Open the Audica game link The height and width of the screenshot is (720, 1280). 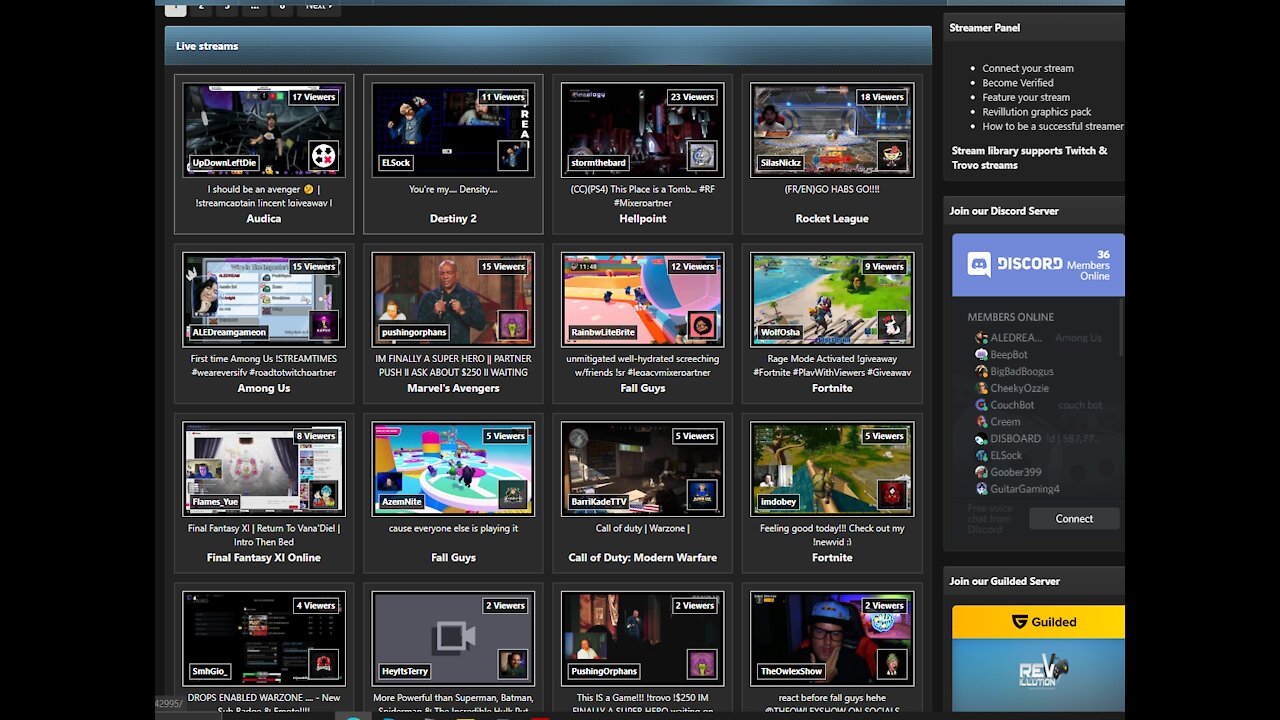click(264, 218)
